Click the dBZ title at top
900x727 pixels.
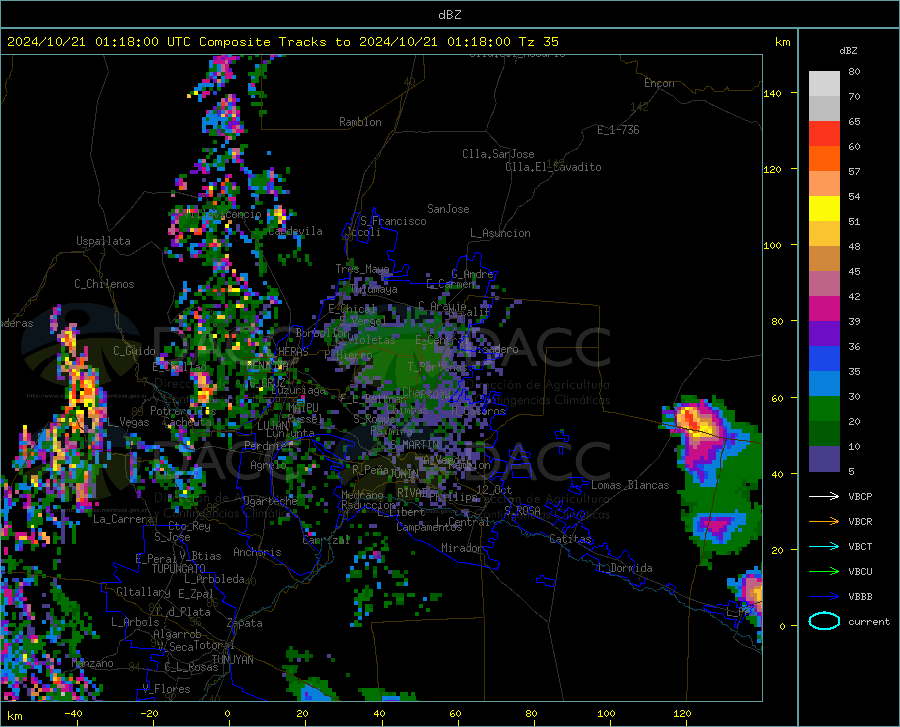point(449,15)
